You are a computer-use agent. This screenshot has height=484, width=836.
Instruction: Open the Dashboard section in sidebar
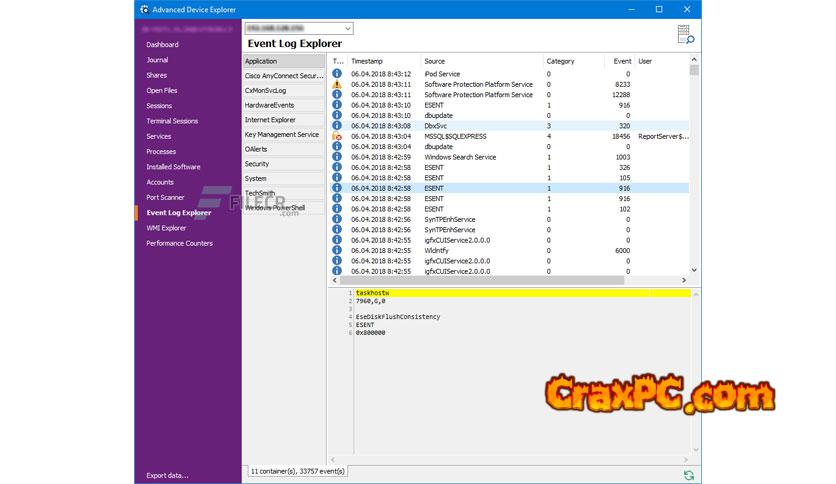pyautogui.click(x=162, y=45)
